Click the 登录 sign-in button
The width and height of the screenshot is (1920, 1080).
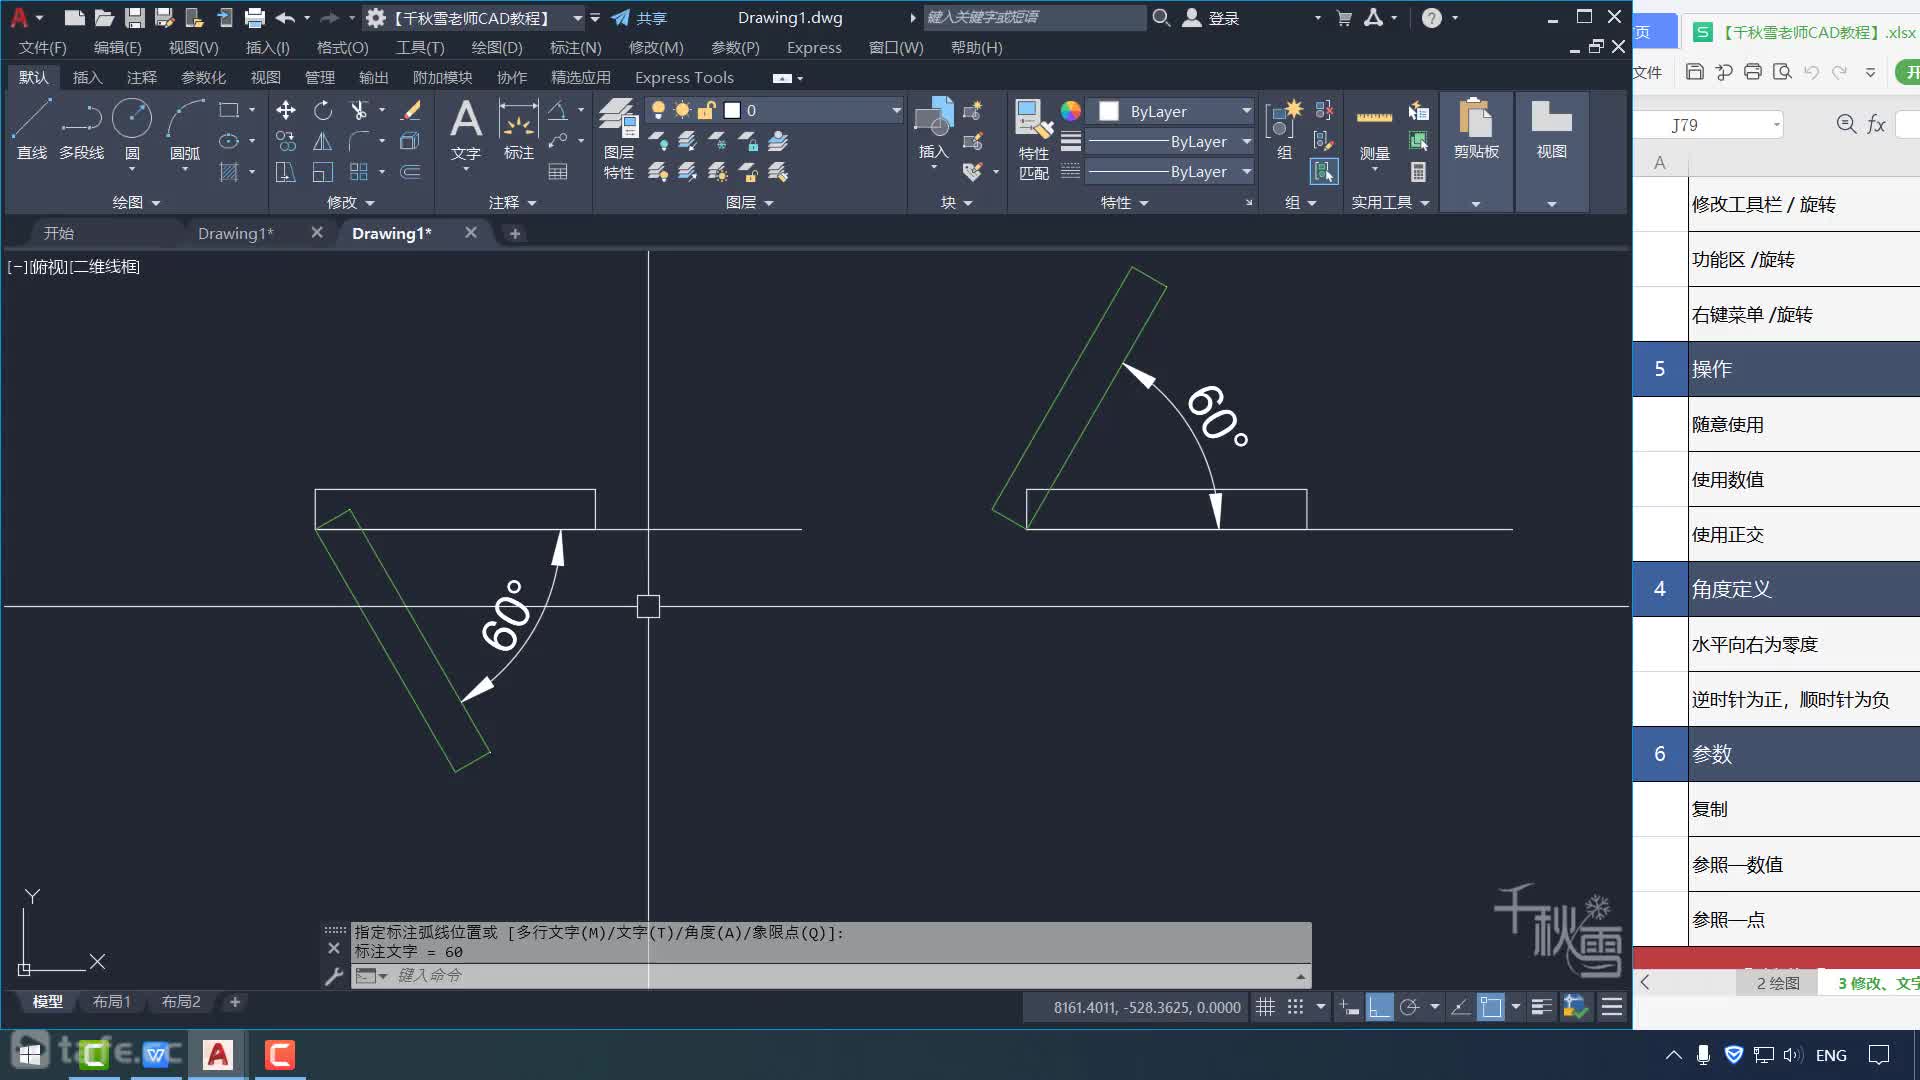[1211, 18]
